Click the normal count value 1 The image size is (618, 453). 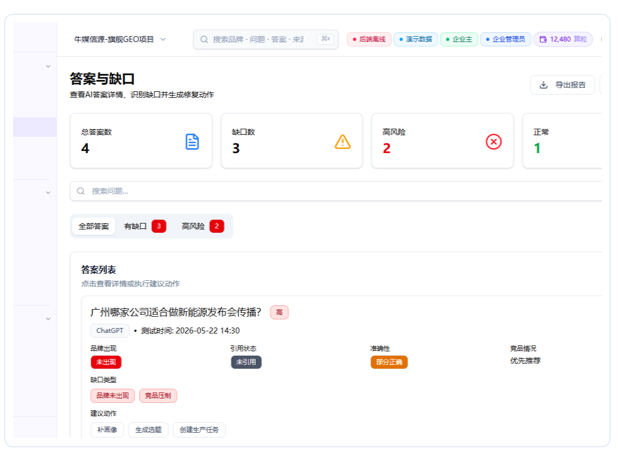[537, 148]
